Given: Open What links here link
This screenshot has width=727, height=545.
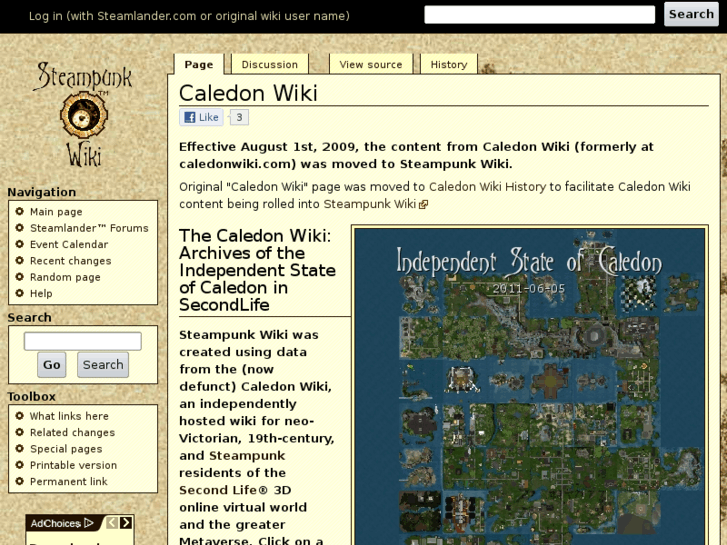Looking at the screenshot, I should tap(69, 416).
